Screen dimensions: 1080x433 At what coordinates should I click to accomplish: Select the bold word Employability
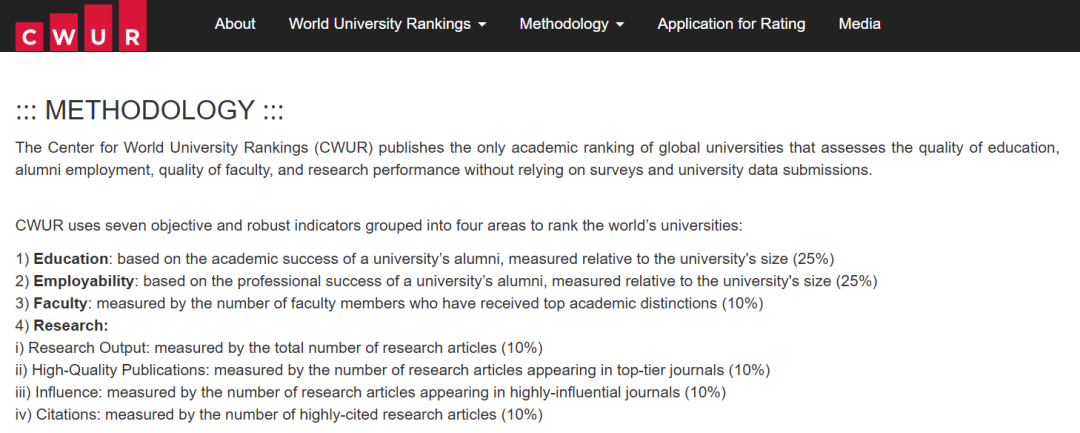[x=83, y=281]
